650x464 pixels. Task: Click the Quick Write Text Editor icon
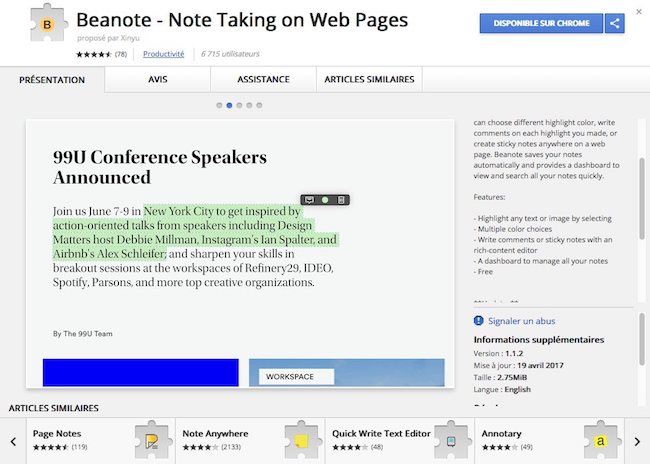point(450,440)
